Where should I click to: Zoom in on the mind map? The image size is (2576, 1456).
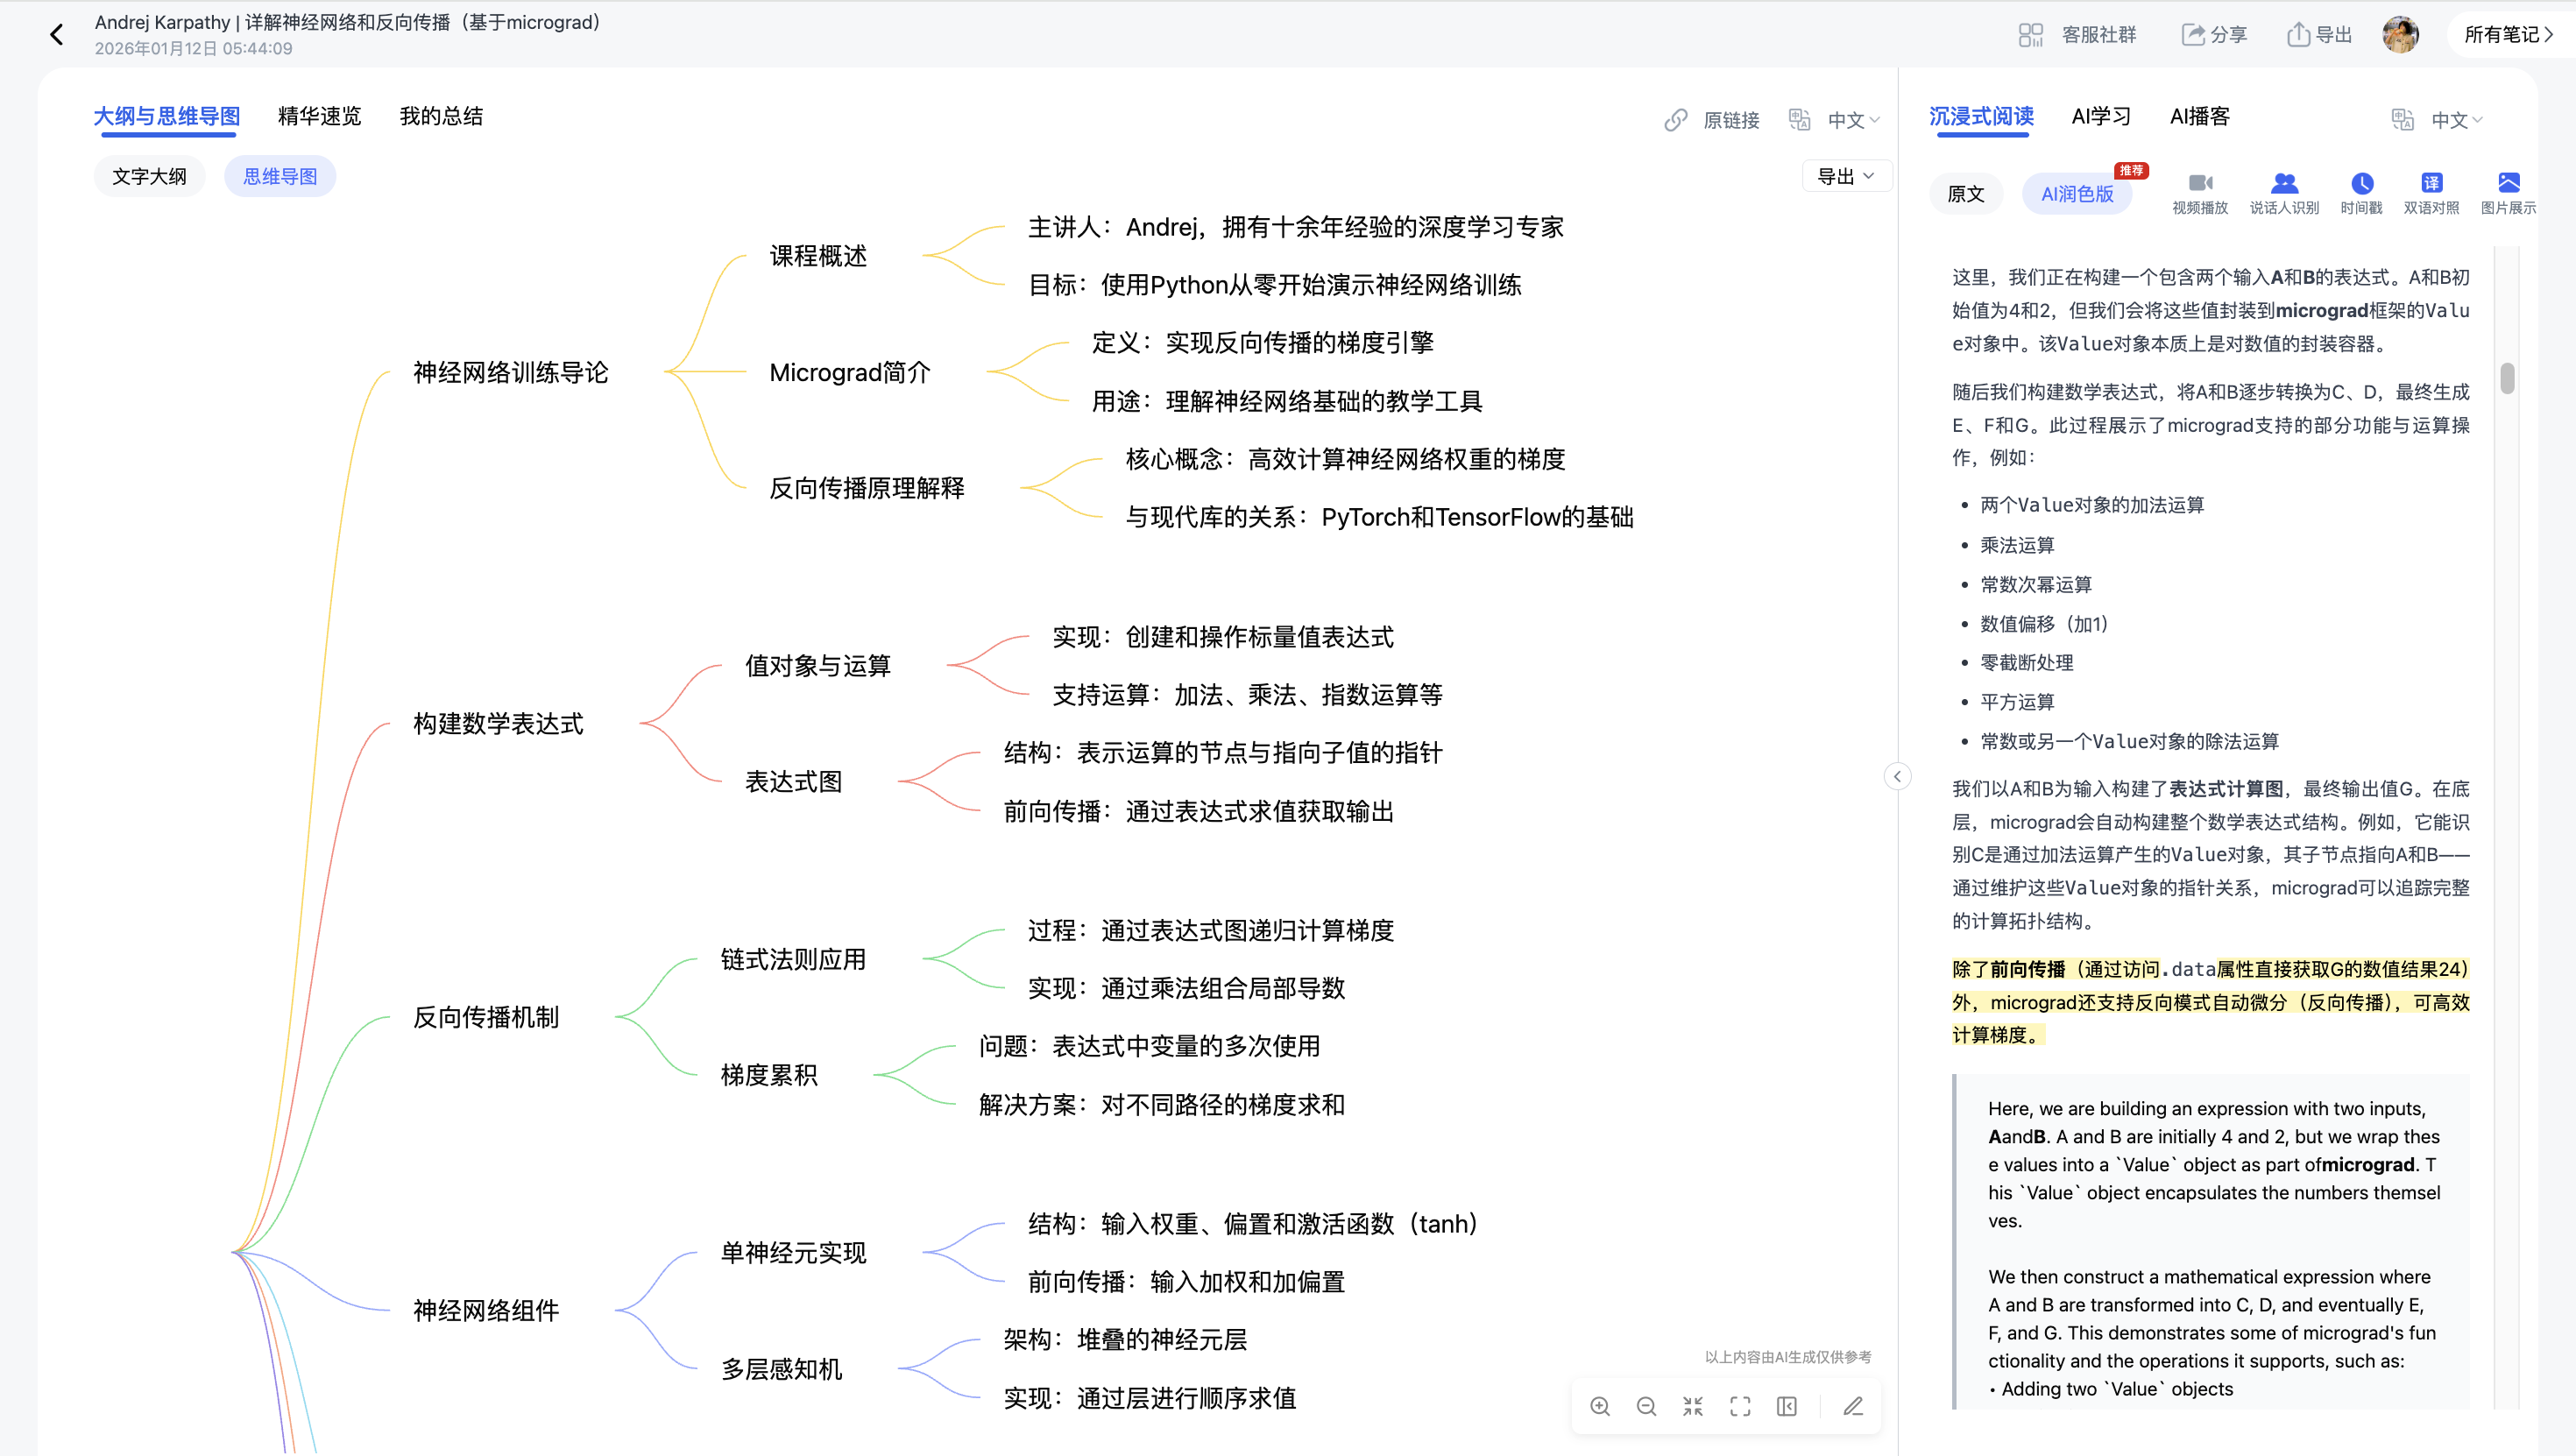[x=1600, y=1406]
